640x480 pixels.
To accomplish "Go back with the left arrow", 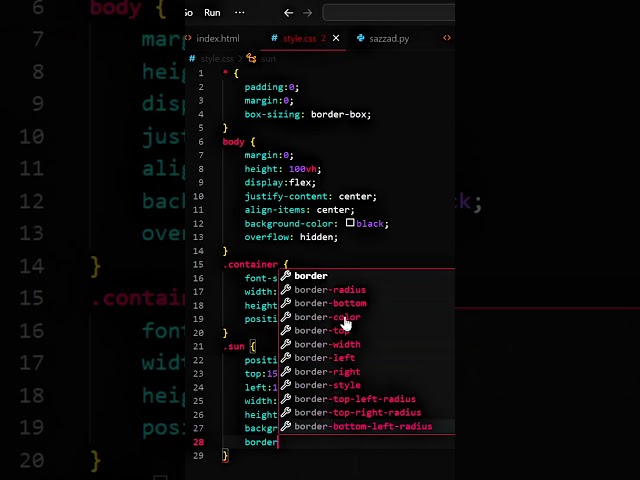I will [289, 13].
